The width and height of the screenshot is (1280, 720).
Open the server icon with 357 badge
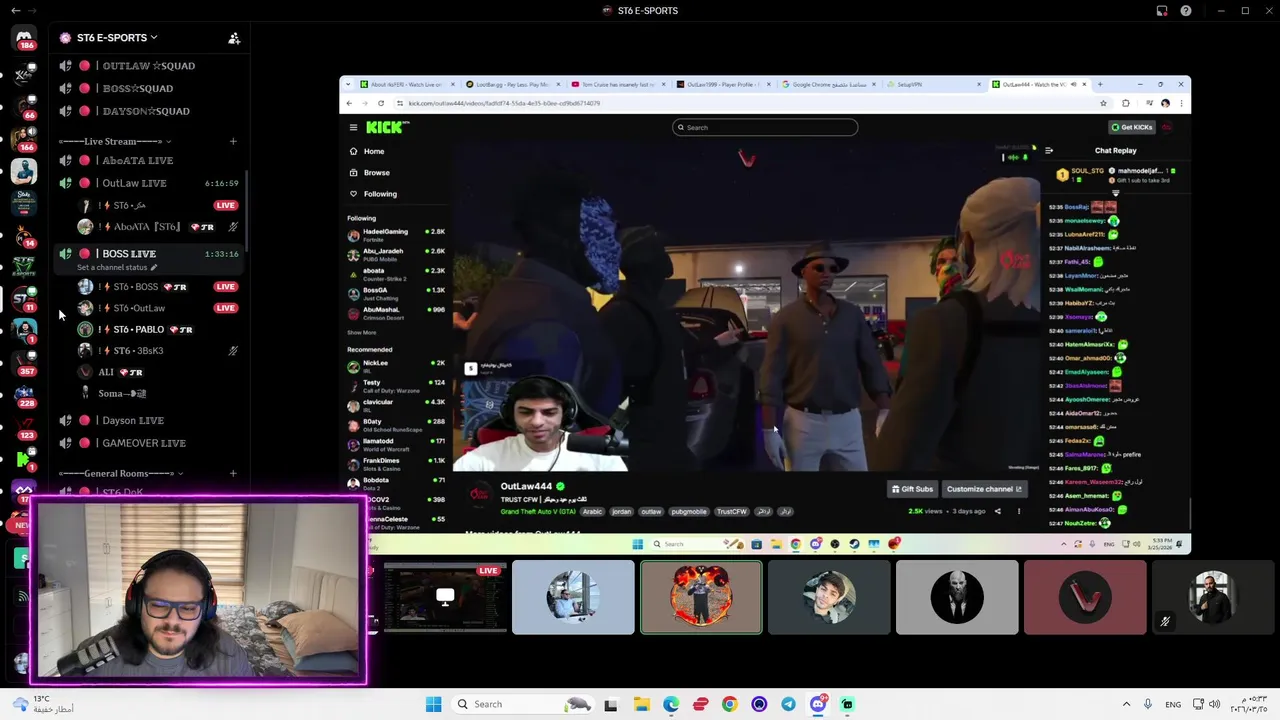[24, 363]
